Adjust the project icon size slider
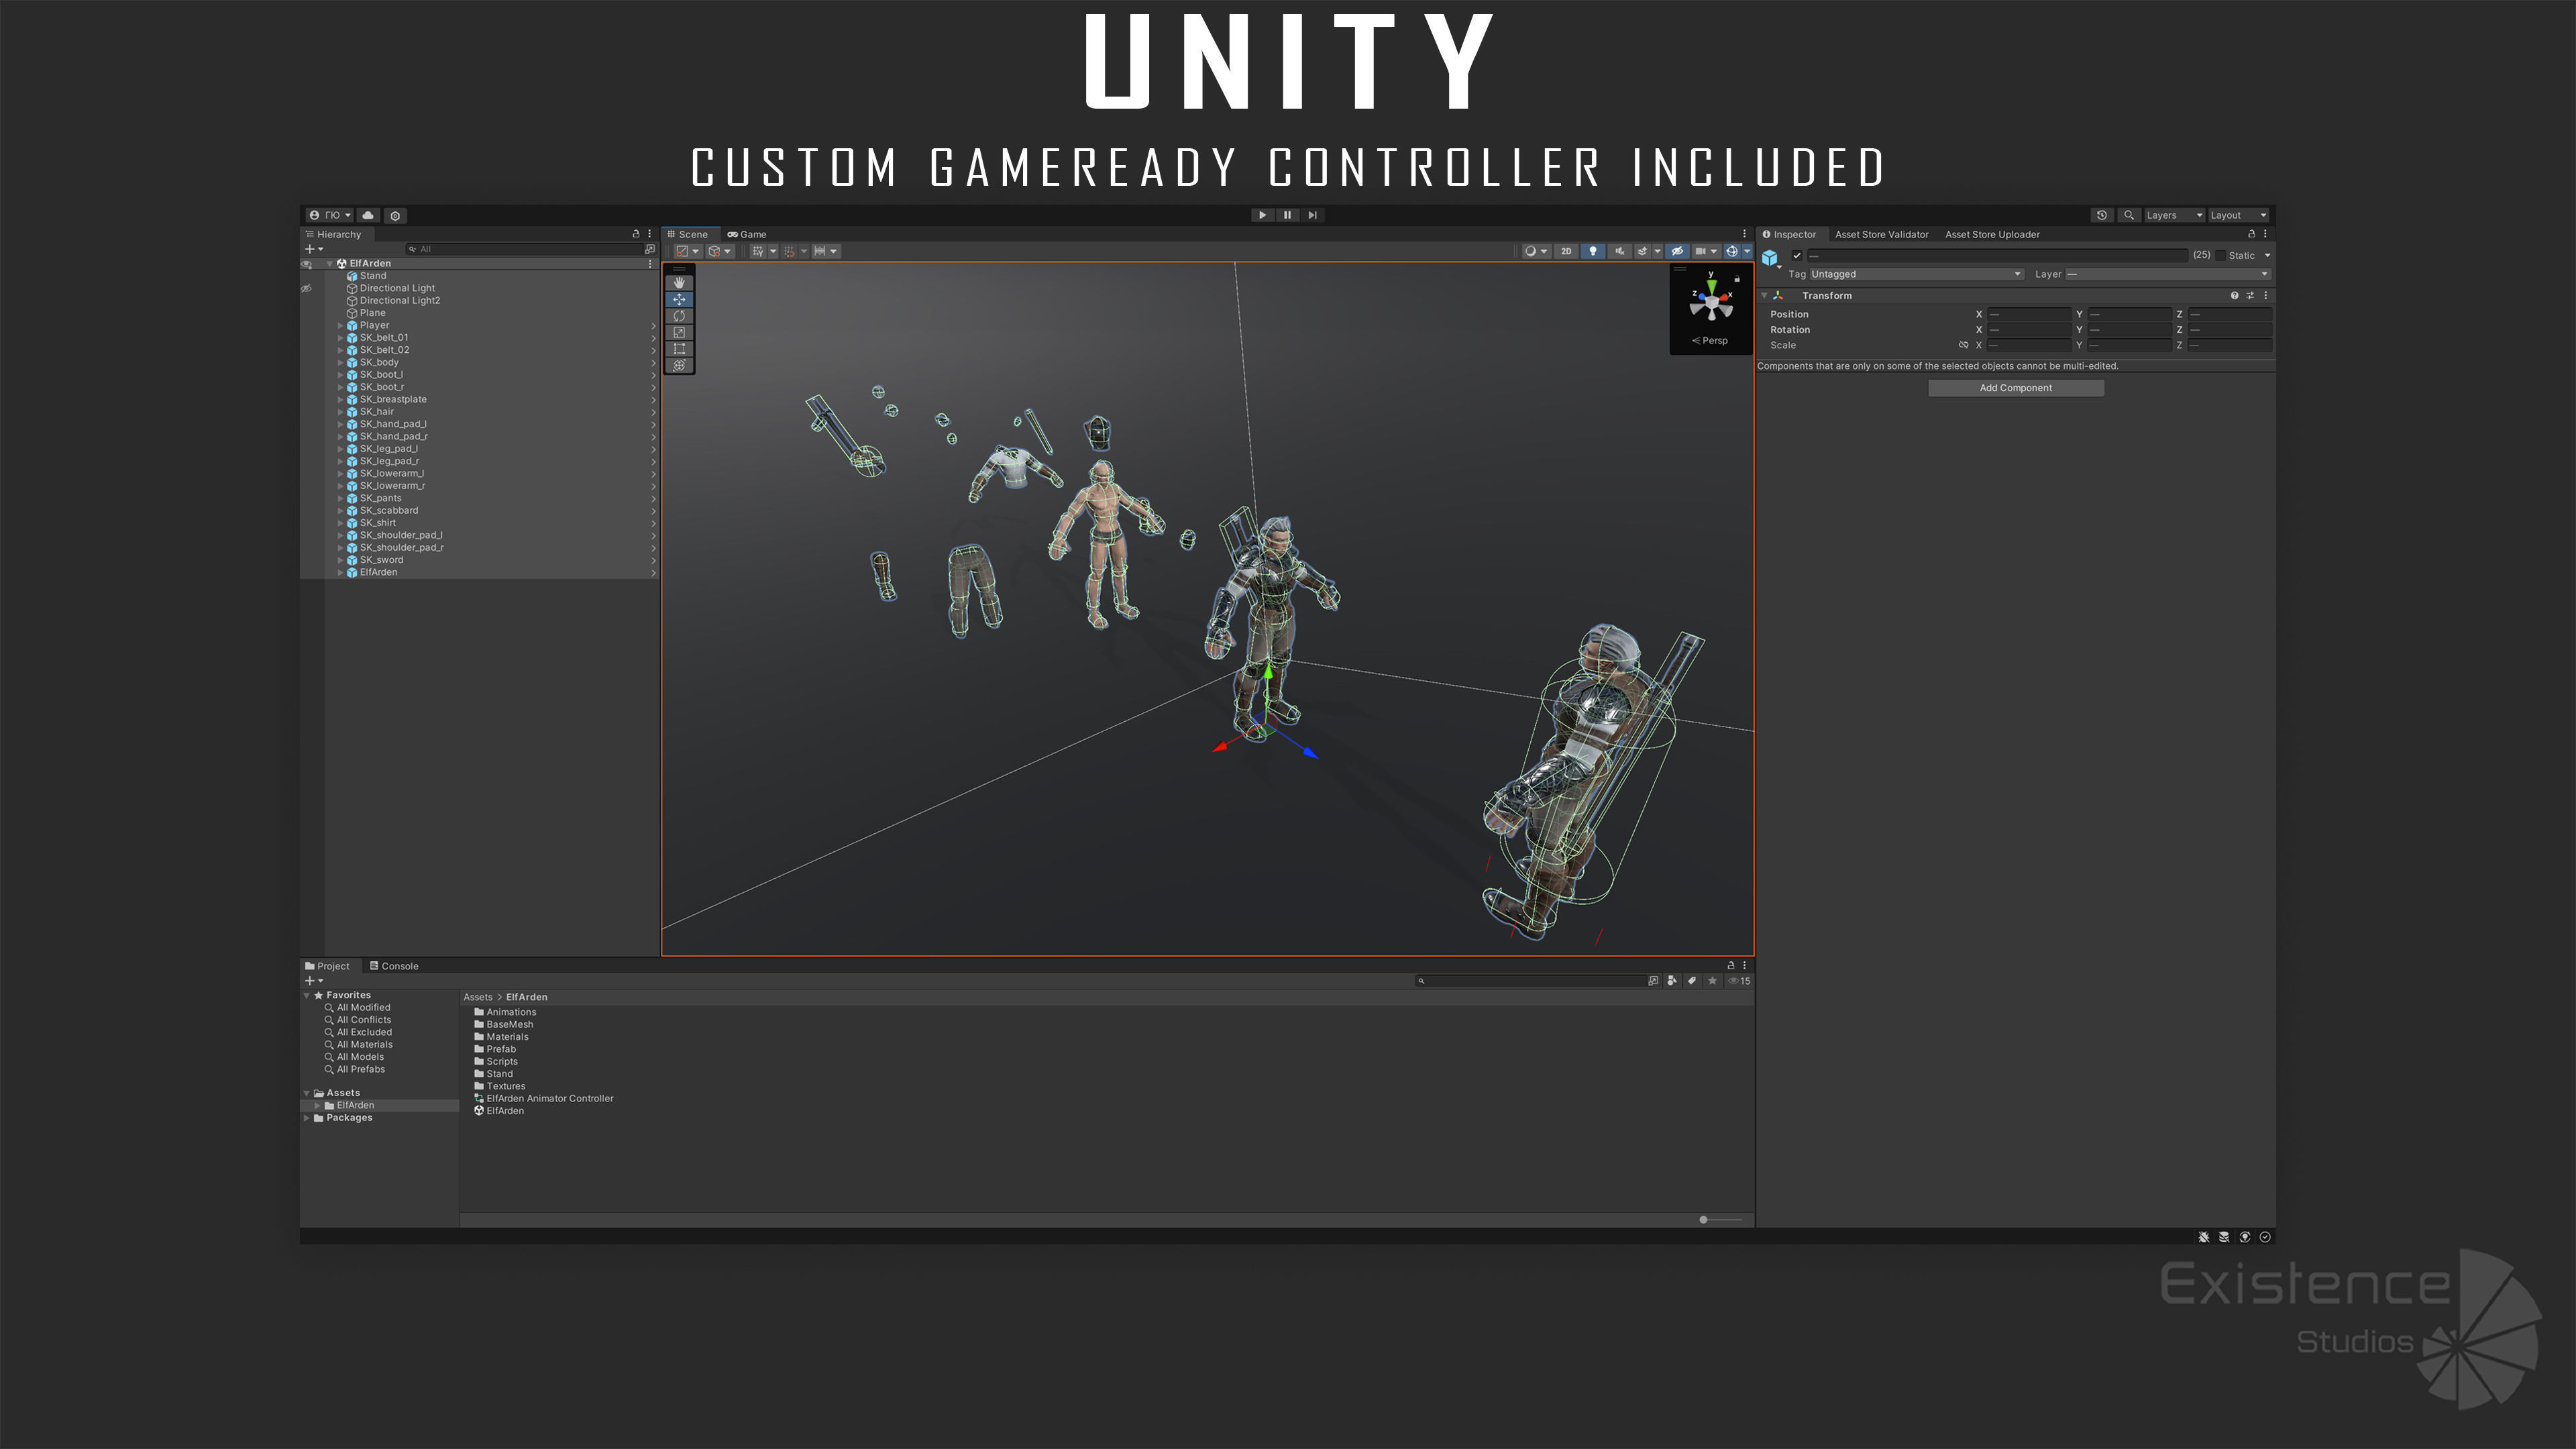The image size is (2576, 1449). pyautogui.click(x=1704, y=1219)
